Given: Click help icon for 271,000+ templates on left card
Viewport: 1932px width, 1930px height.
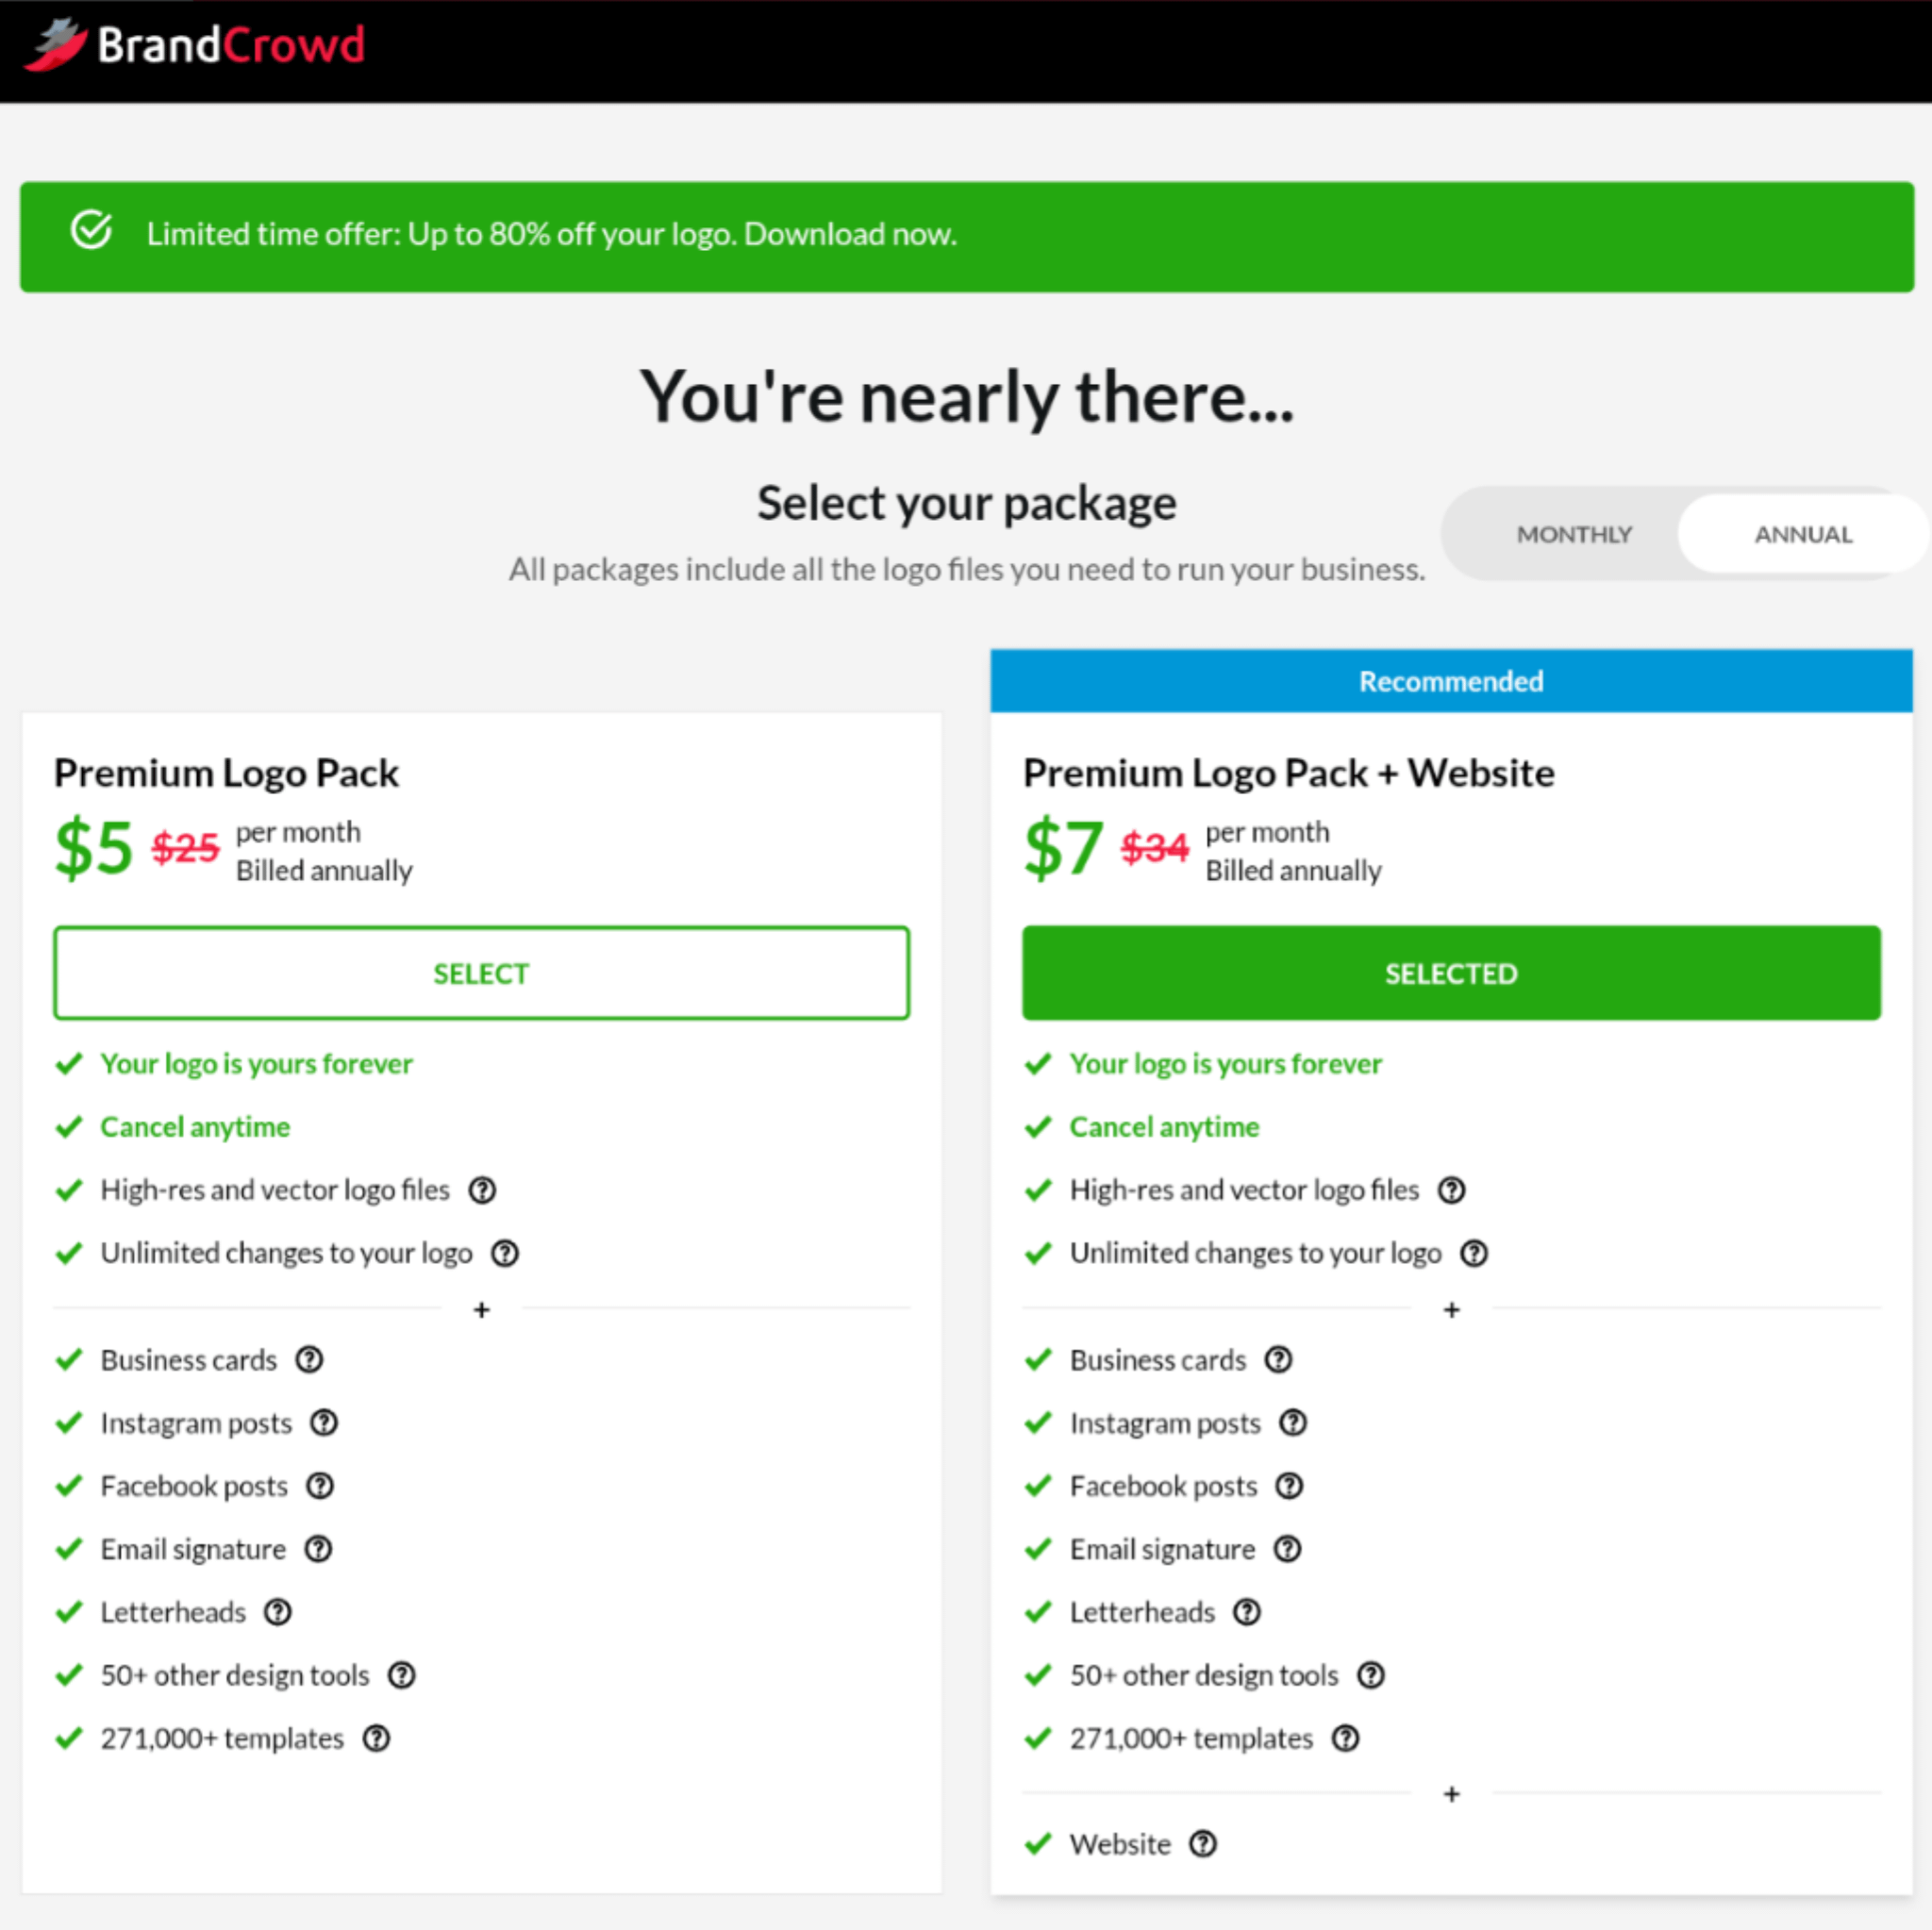Looking at the screenshot, I should coord(376,1738).
